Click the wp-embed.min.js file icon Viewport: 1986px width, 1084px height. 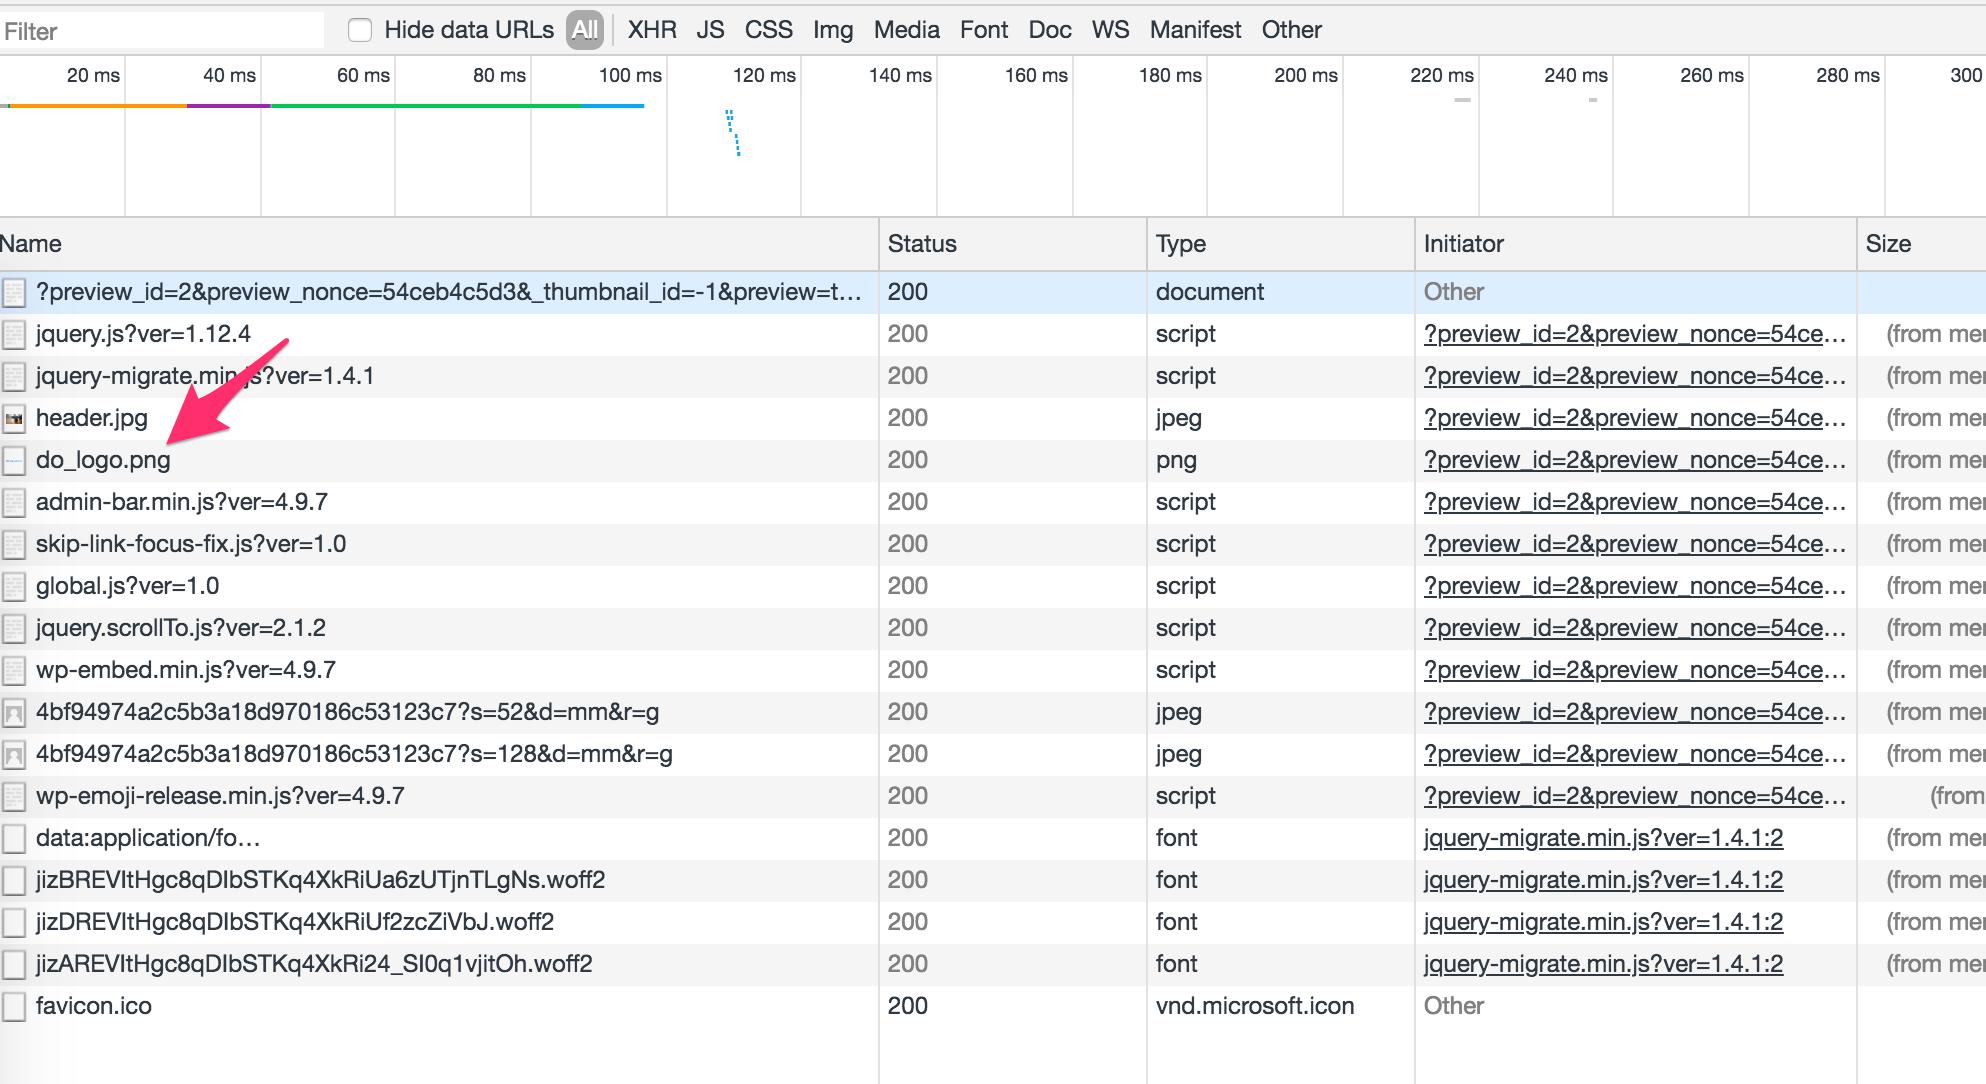click(14, 670)
